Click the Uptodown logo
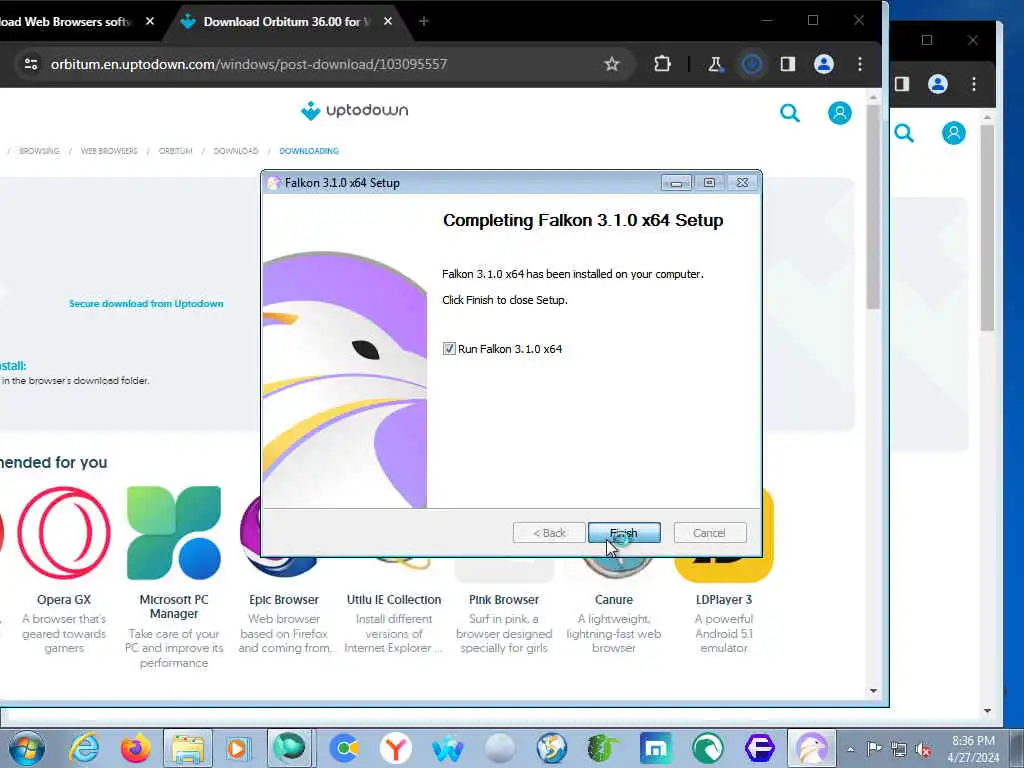Viewport: 1024px width, 768px height. (x=355, y=110)
